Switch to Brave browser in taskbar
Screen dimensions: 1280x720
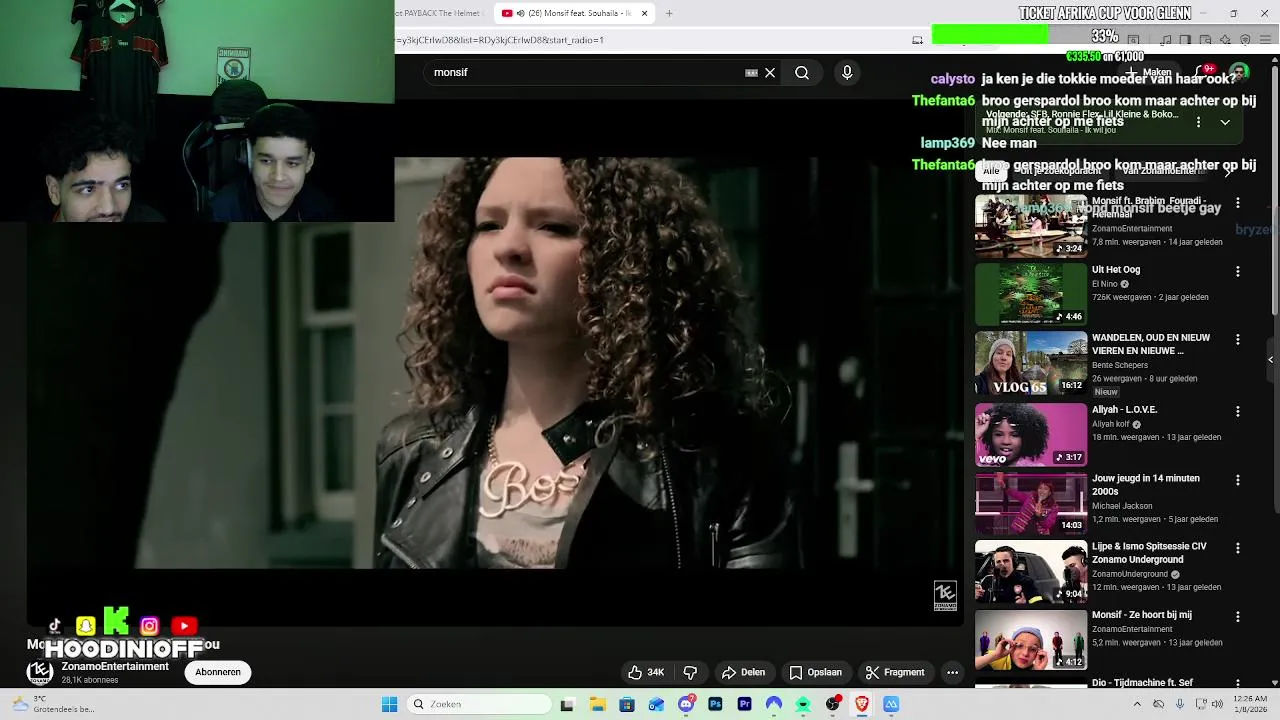861,704
